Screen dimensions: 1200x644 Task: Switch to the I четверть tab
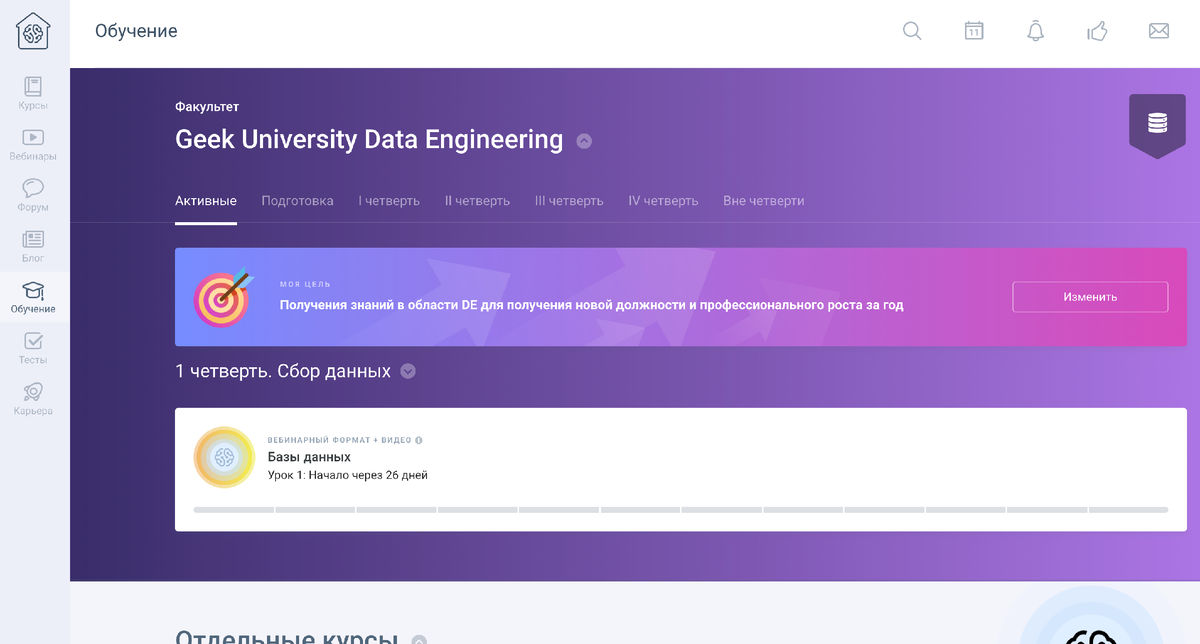389,201
